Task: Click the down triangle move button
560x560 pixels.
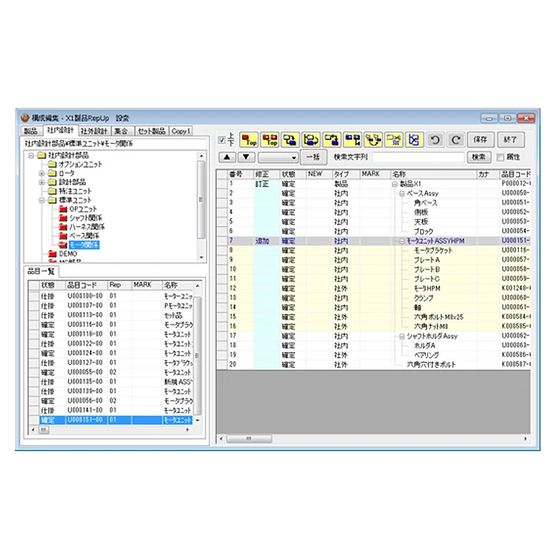Action: tap(246, 157)
